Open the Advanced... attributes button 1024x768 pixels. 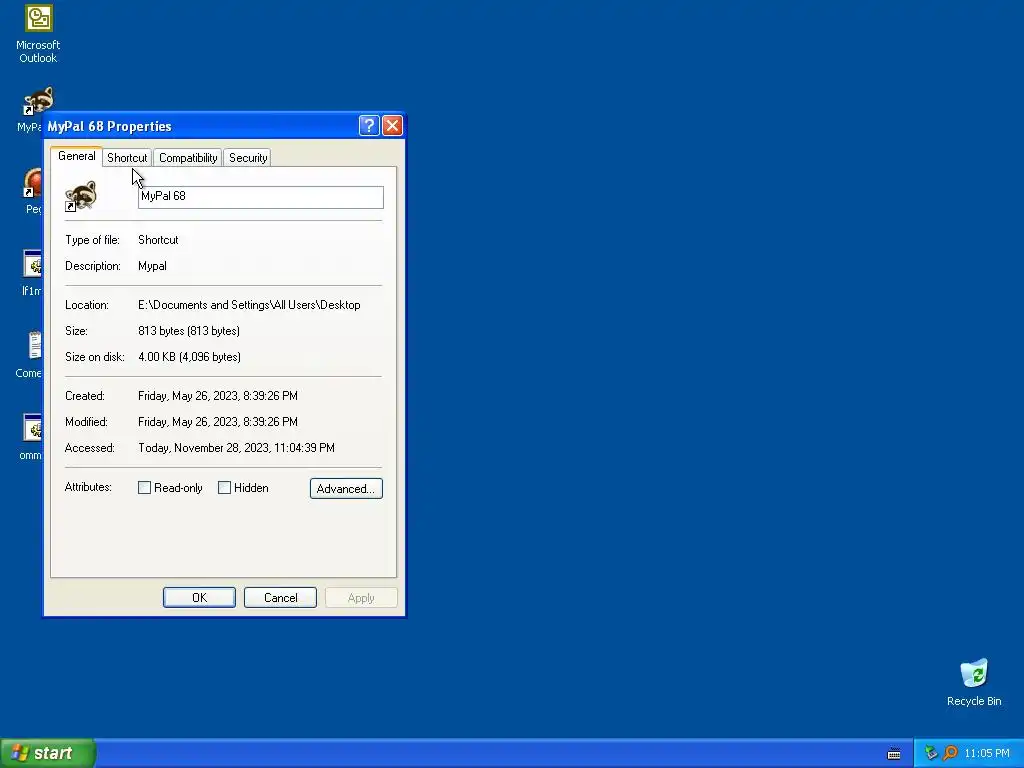[x=346, y=488]
